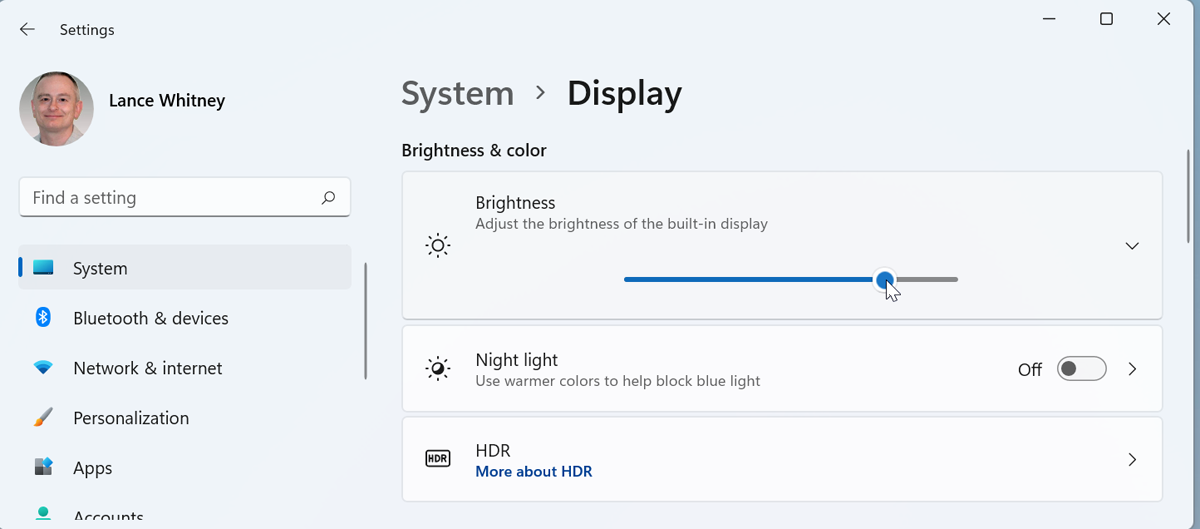Click the Apps icon in sidebar
This screenshot has width=1200, height=529.
[x=43, y=467]
